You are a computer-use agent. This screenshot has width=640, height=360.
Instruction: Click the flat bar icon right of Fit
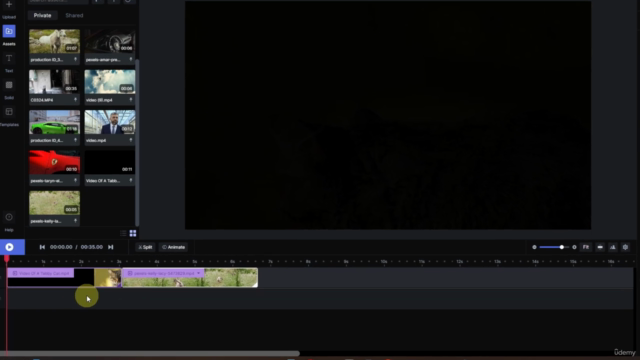coord(600,247)
